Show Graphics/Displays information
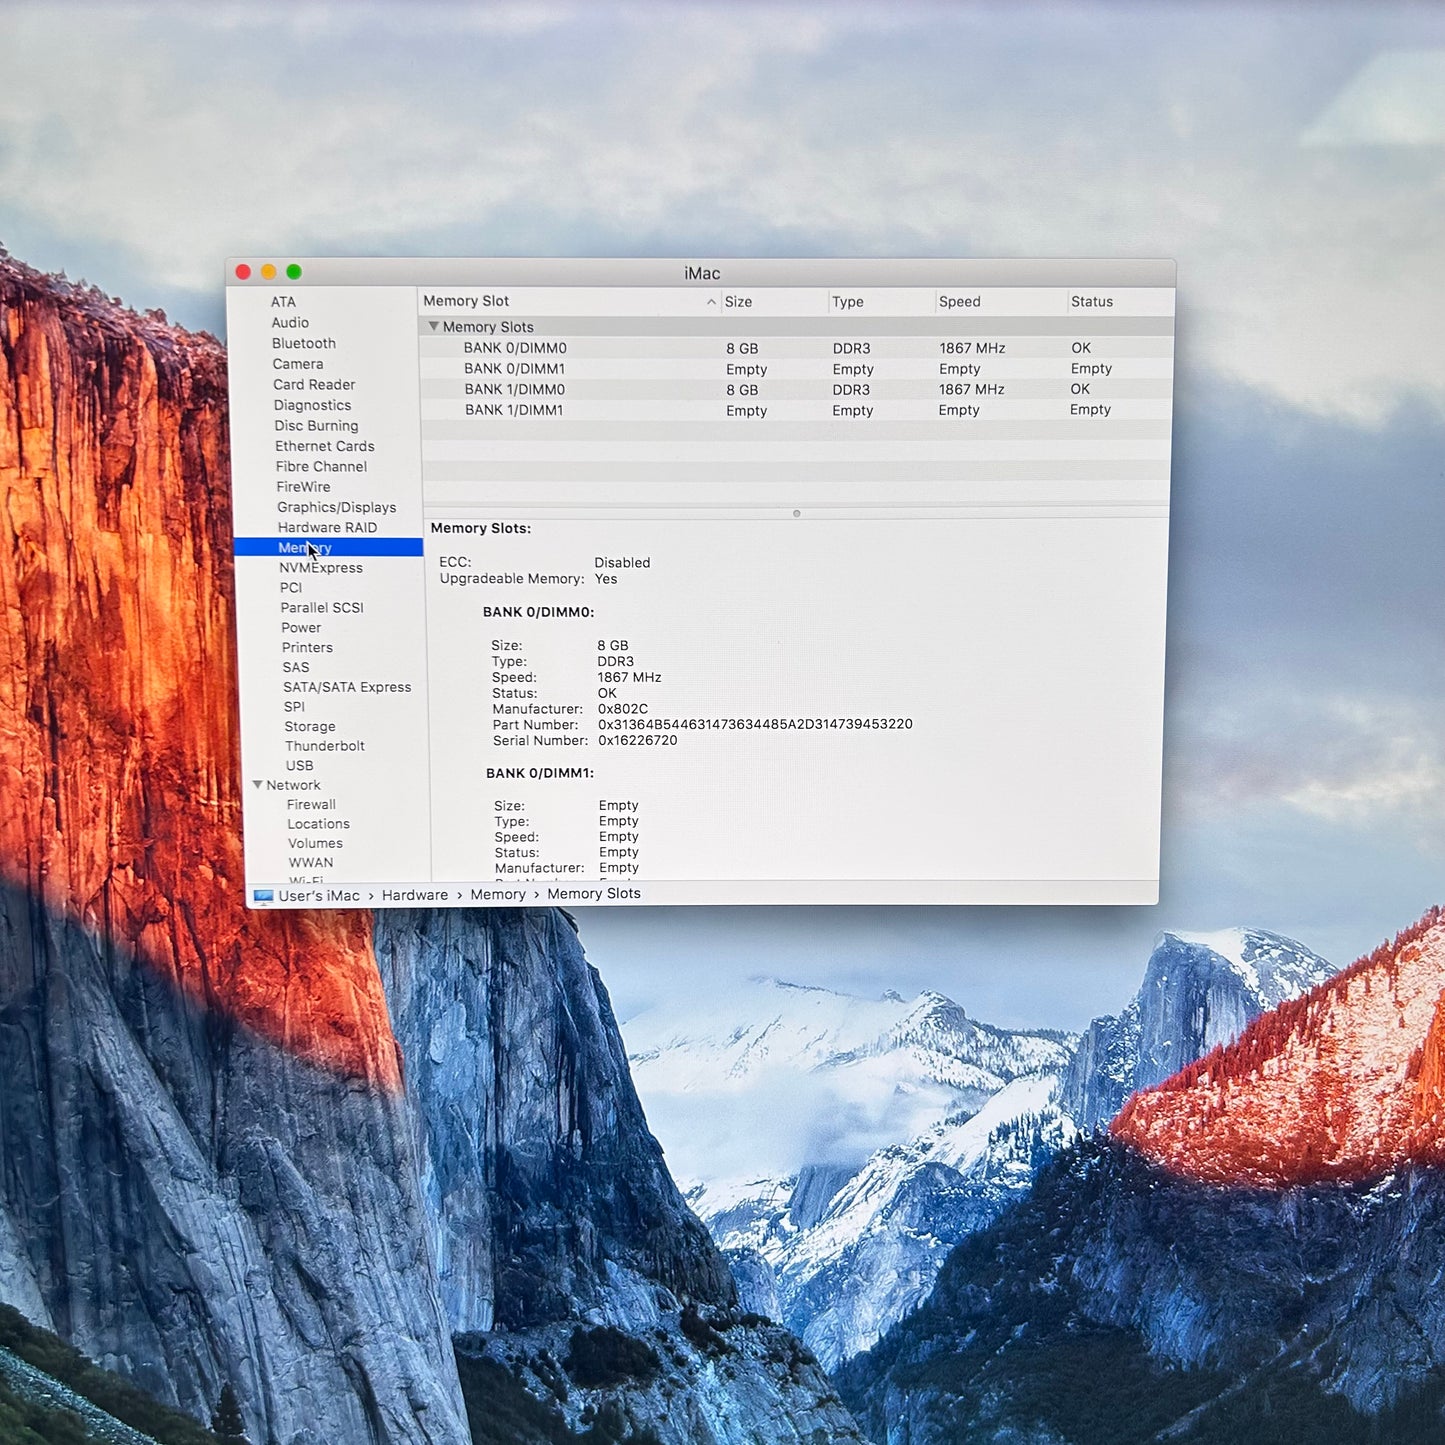 (337, 508)
